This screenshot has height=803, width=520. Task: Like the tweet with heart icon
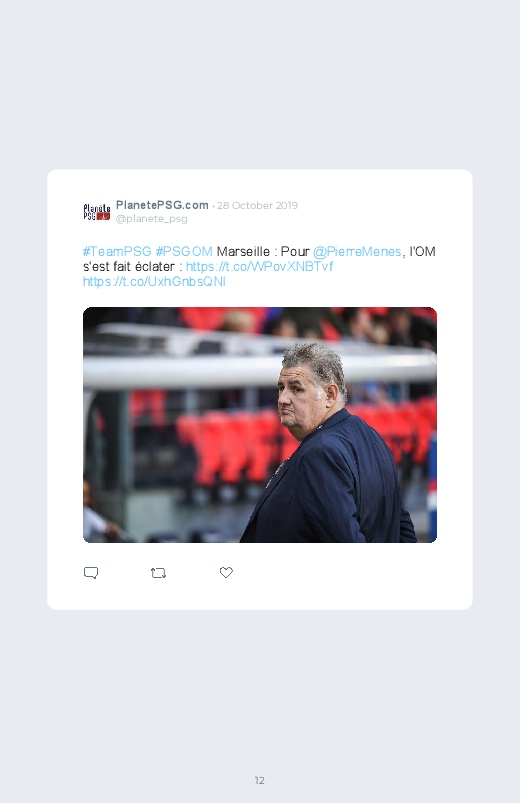(226, 572)
